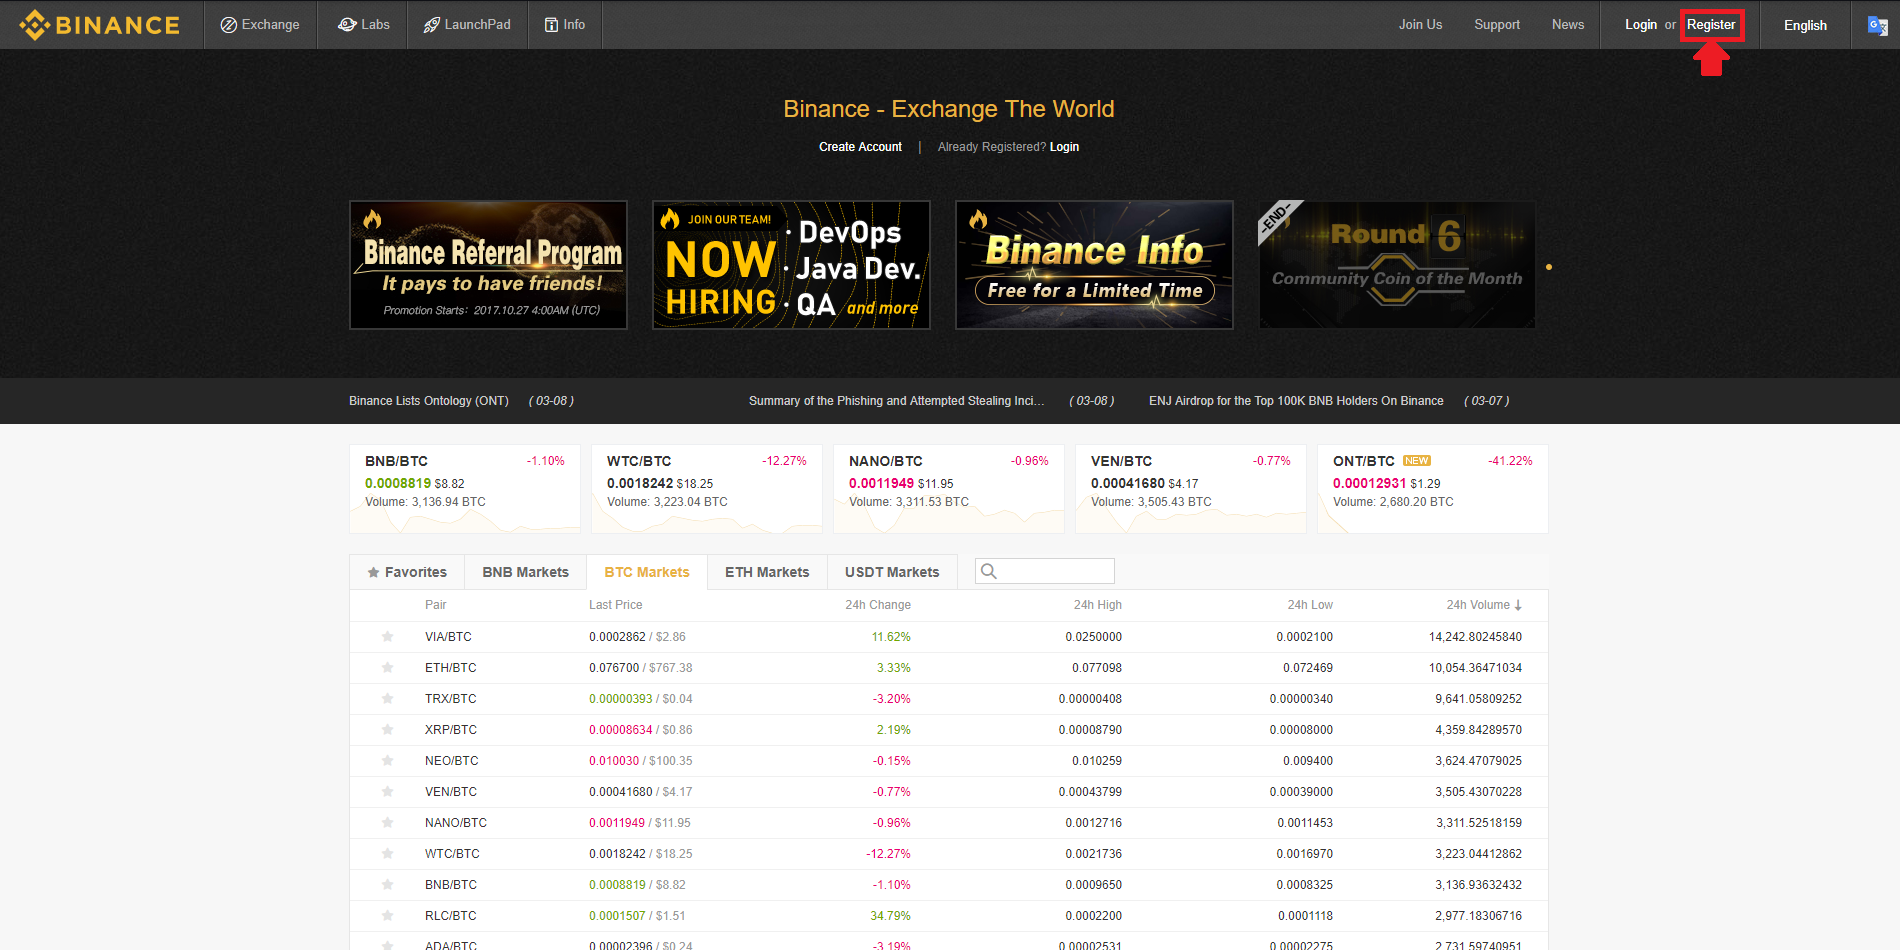This screenshot has height=950, width=1900.
Task: Favorite the NEO/BTC pair star
Action: pos(388,761)
